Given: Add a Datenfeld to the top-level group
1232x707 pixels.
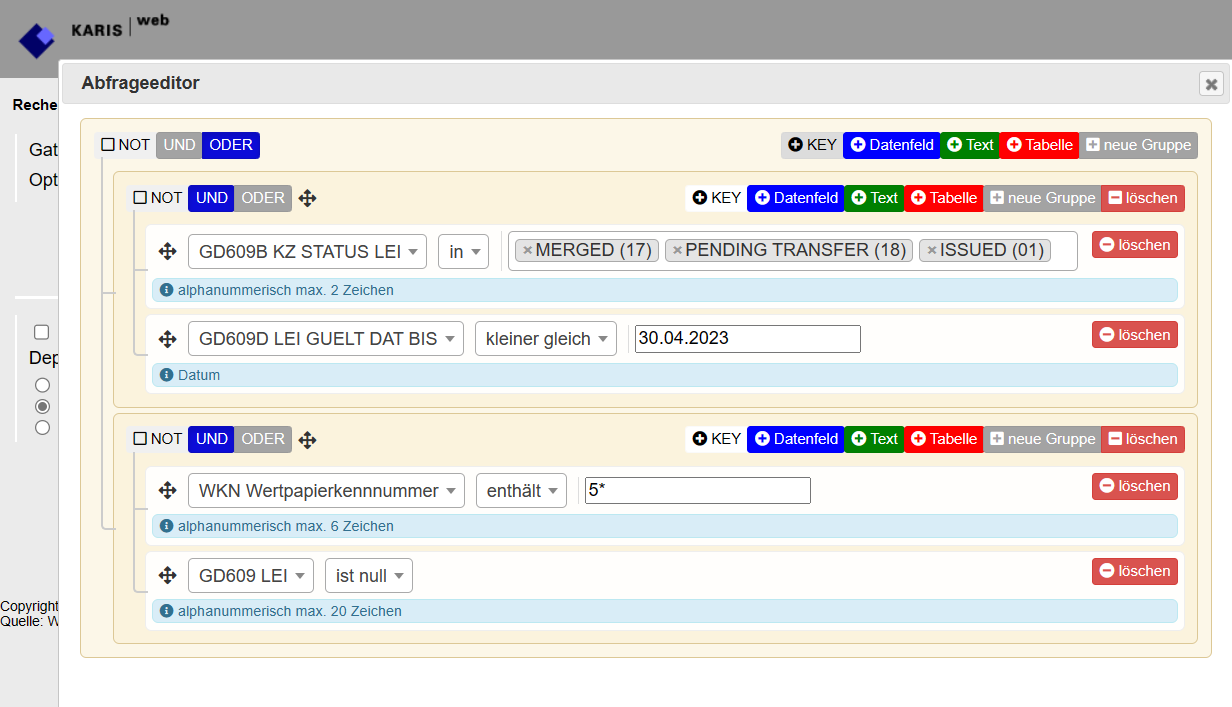Looking at the screenshot, I should point(891,145).
